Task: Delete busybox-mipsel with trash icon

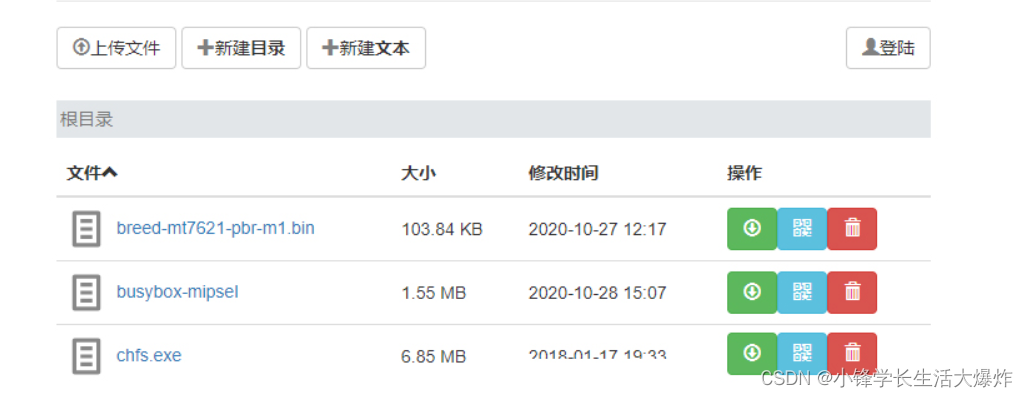Action: pyautogui.click(x=852, y=292)
